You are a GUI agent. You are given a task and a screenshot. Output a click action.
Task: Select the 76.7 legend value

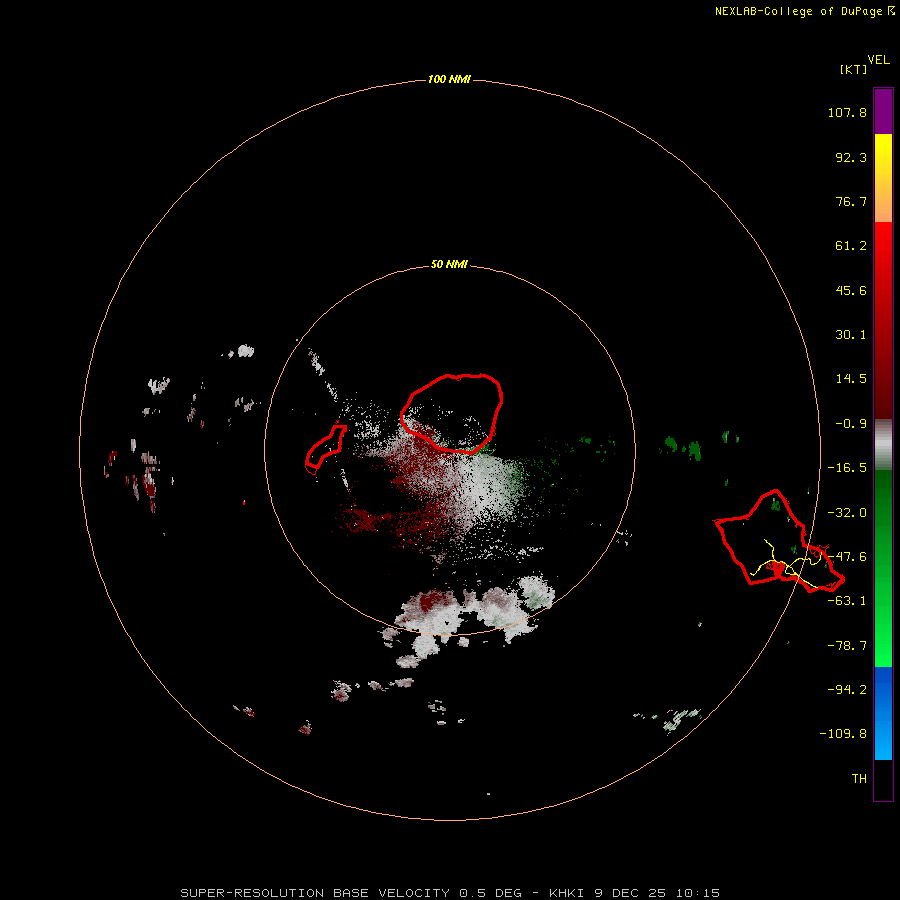coord(851,201)
